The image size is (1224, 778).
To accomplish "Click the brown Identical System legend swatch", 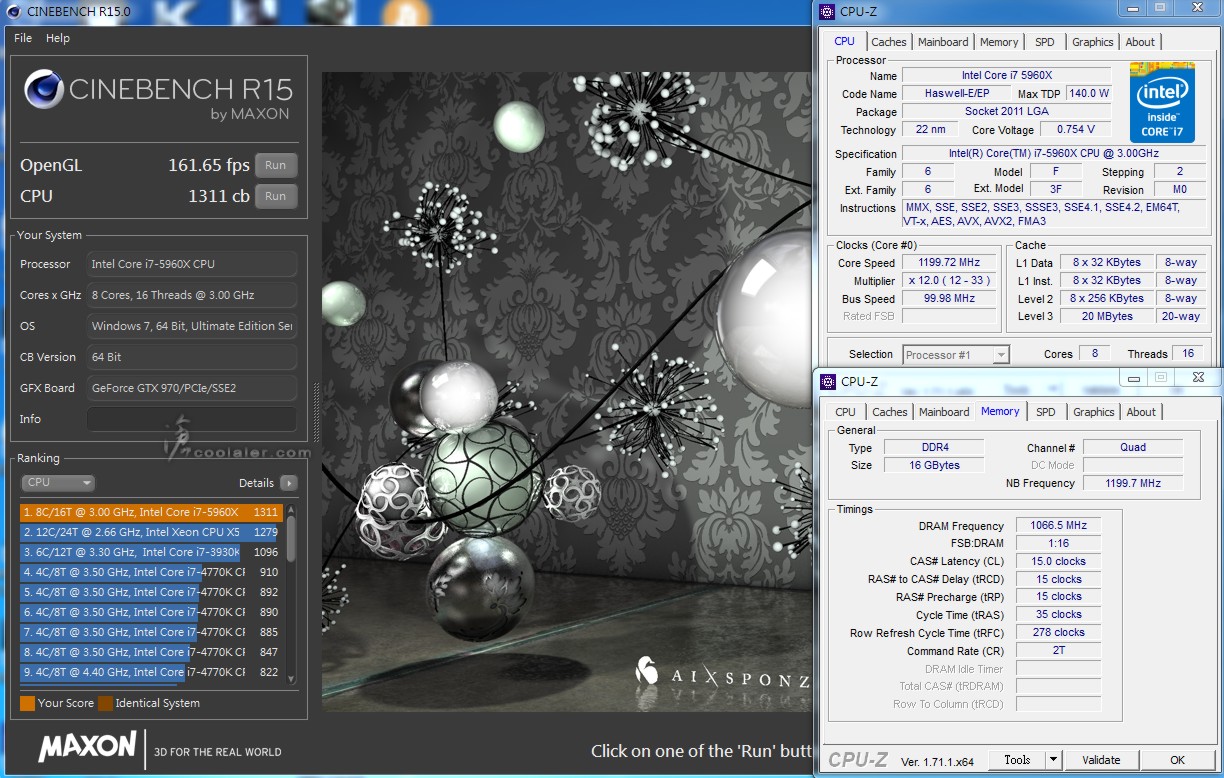I will (x=105, y=703).
